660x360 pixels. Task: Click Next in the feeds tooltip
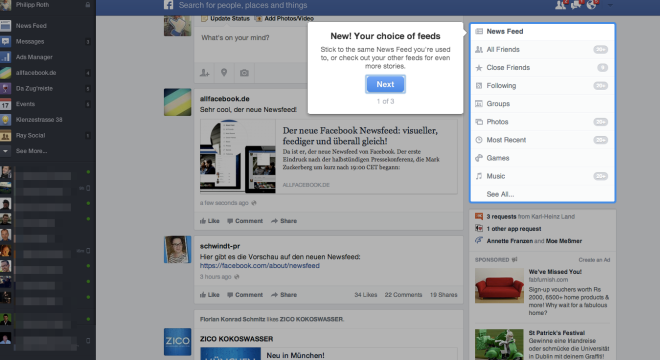point(385,84)
